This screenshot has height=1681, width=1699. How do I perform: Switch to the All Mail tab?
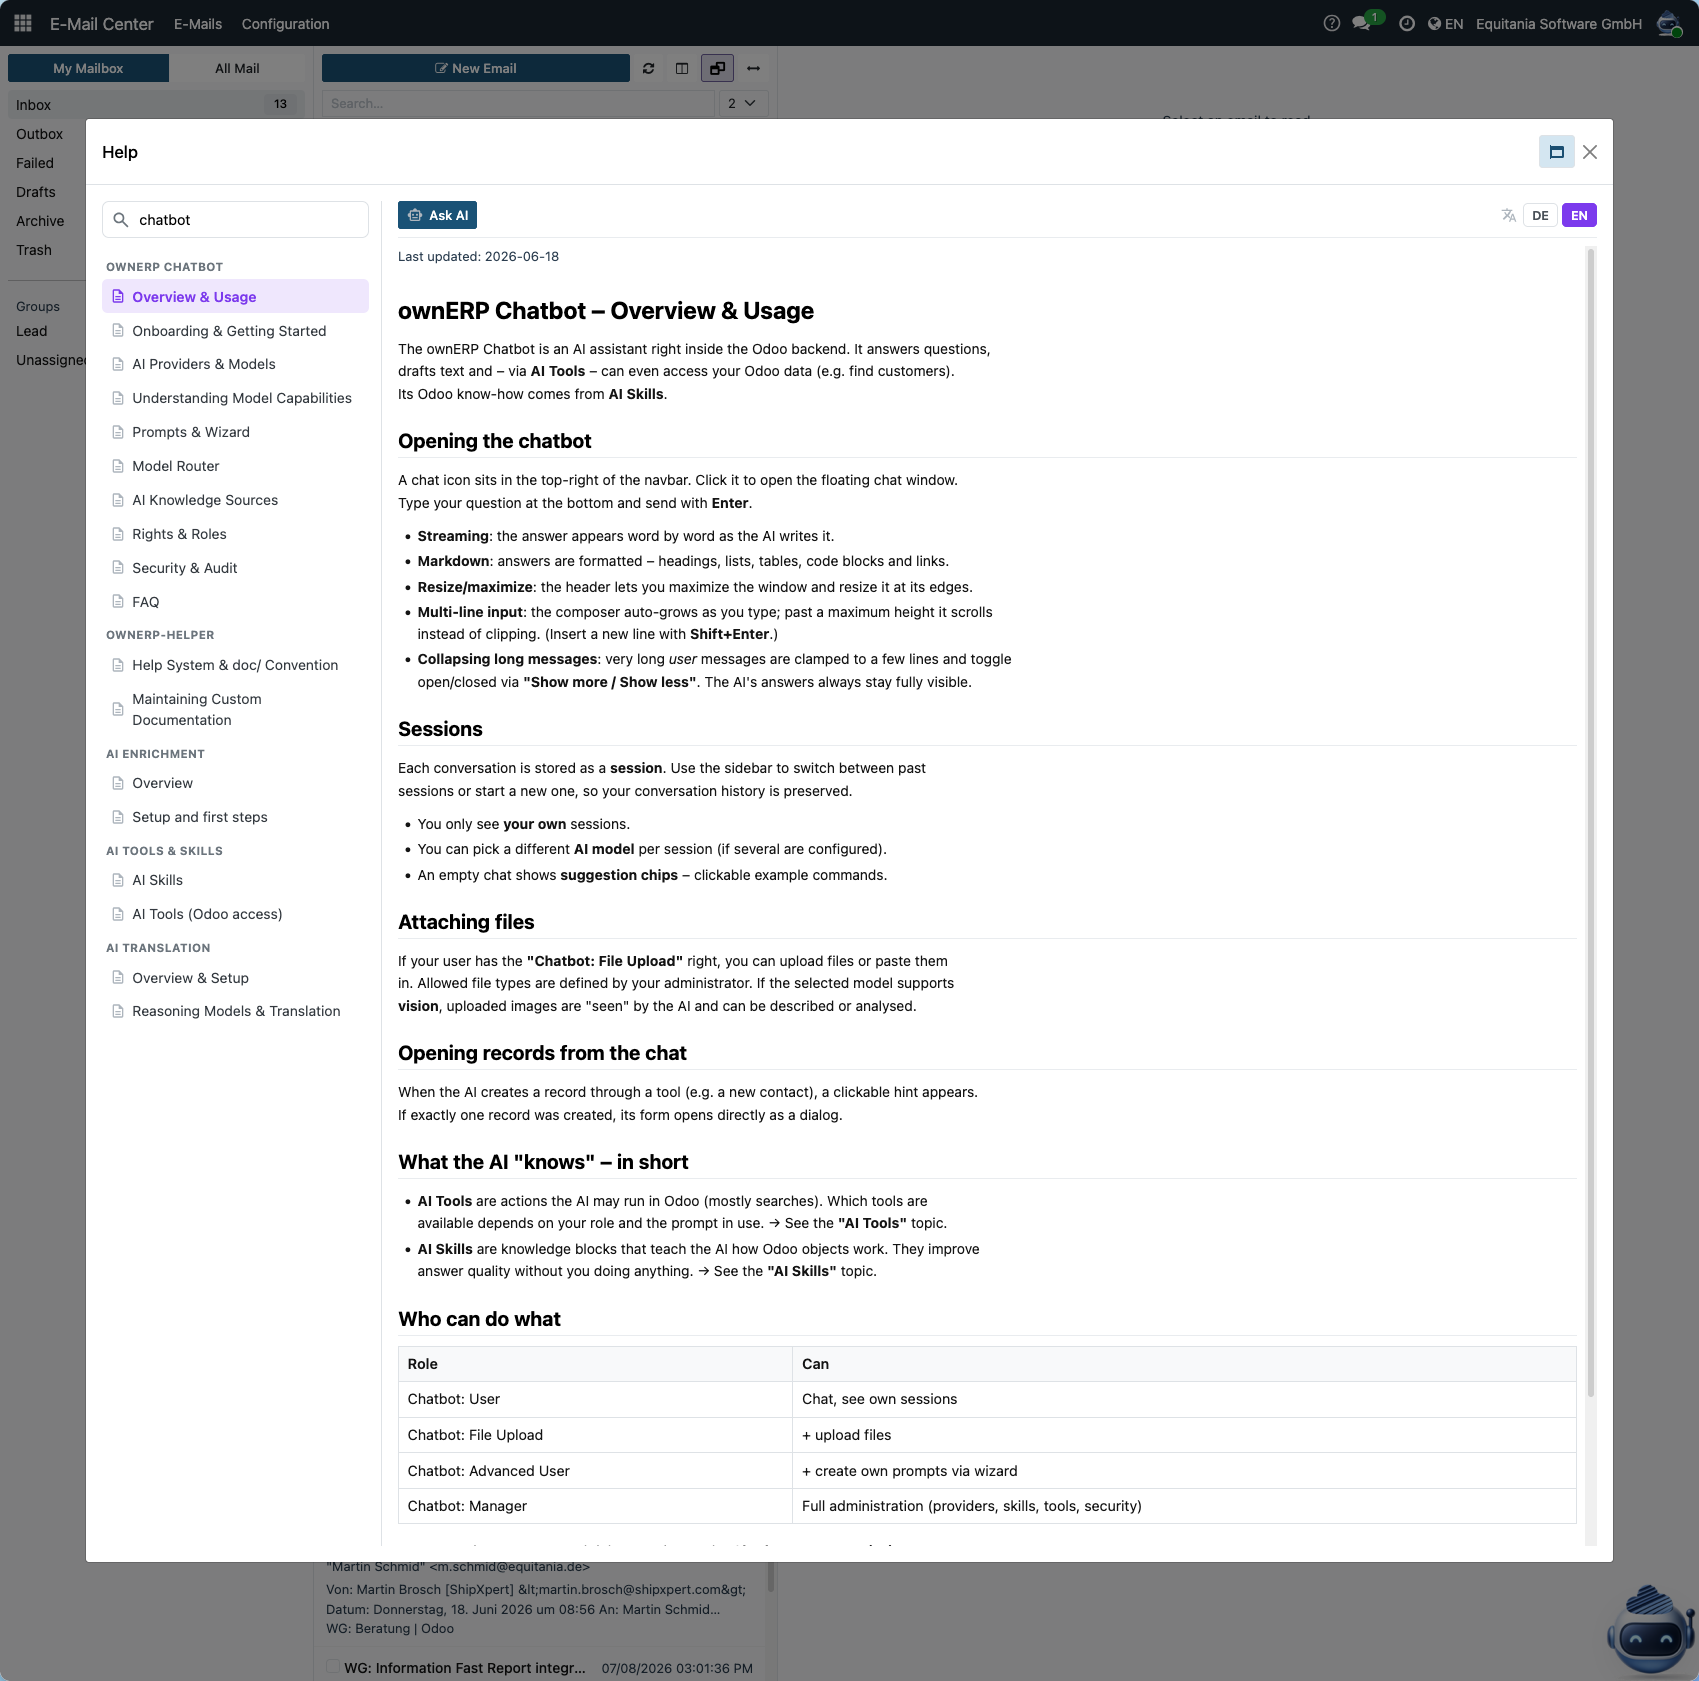pyautogui.click(x=237, y=68)
